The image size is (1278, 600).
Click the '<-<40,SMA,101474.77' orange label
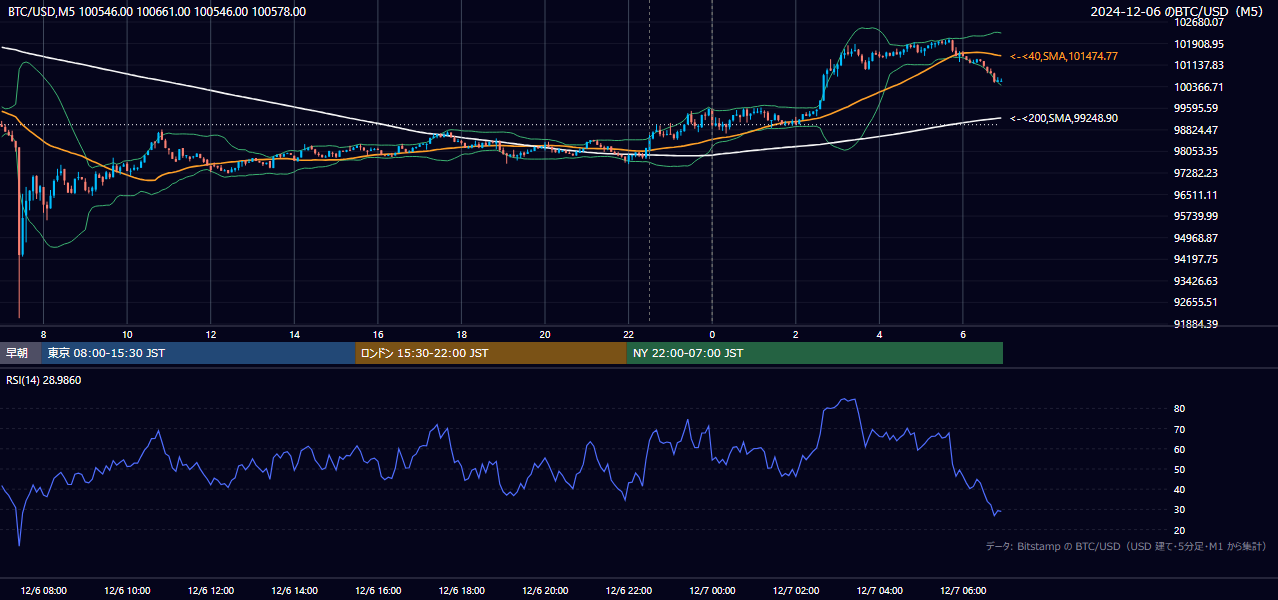click(x=1064, y=57)
